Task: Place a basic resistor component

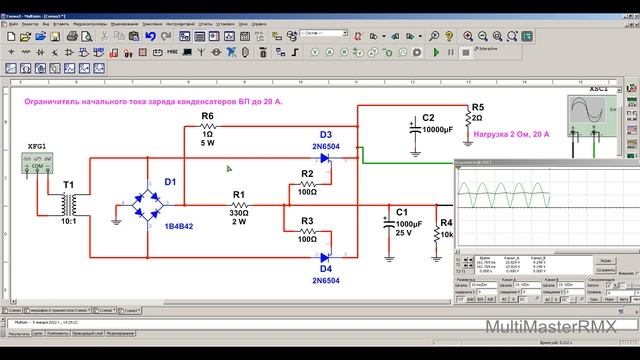Action: pyautogui.click(x=26, y=52)
